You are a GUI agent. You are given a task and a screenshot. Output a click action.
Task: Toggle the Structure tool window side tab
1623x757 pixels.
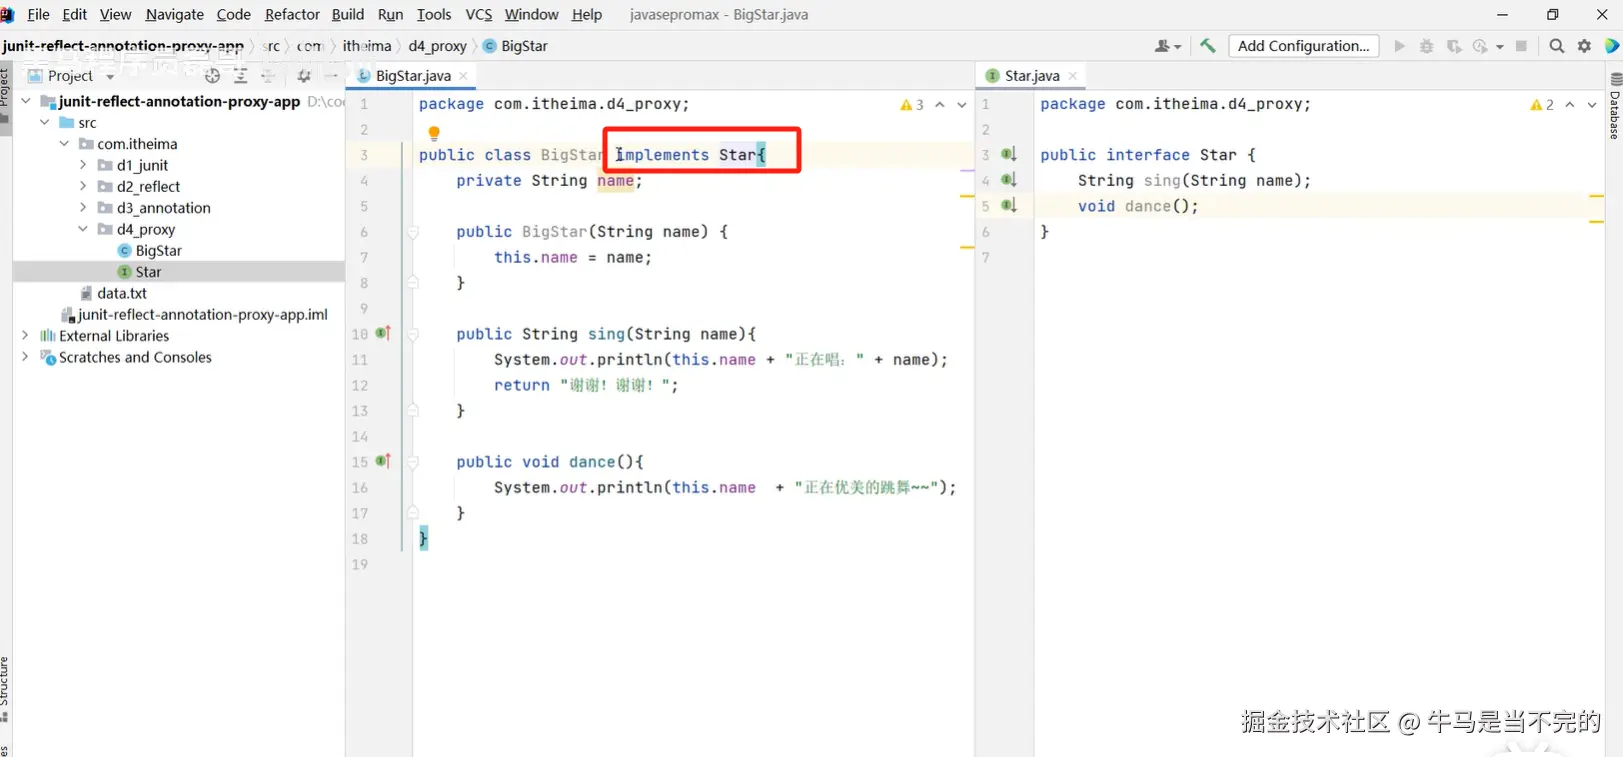pos(5,690)
